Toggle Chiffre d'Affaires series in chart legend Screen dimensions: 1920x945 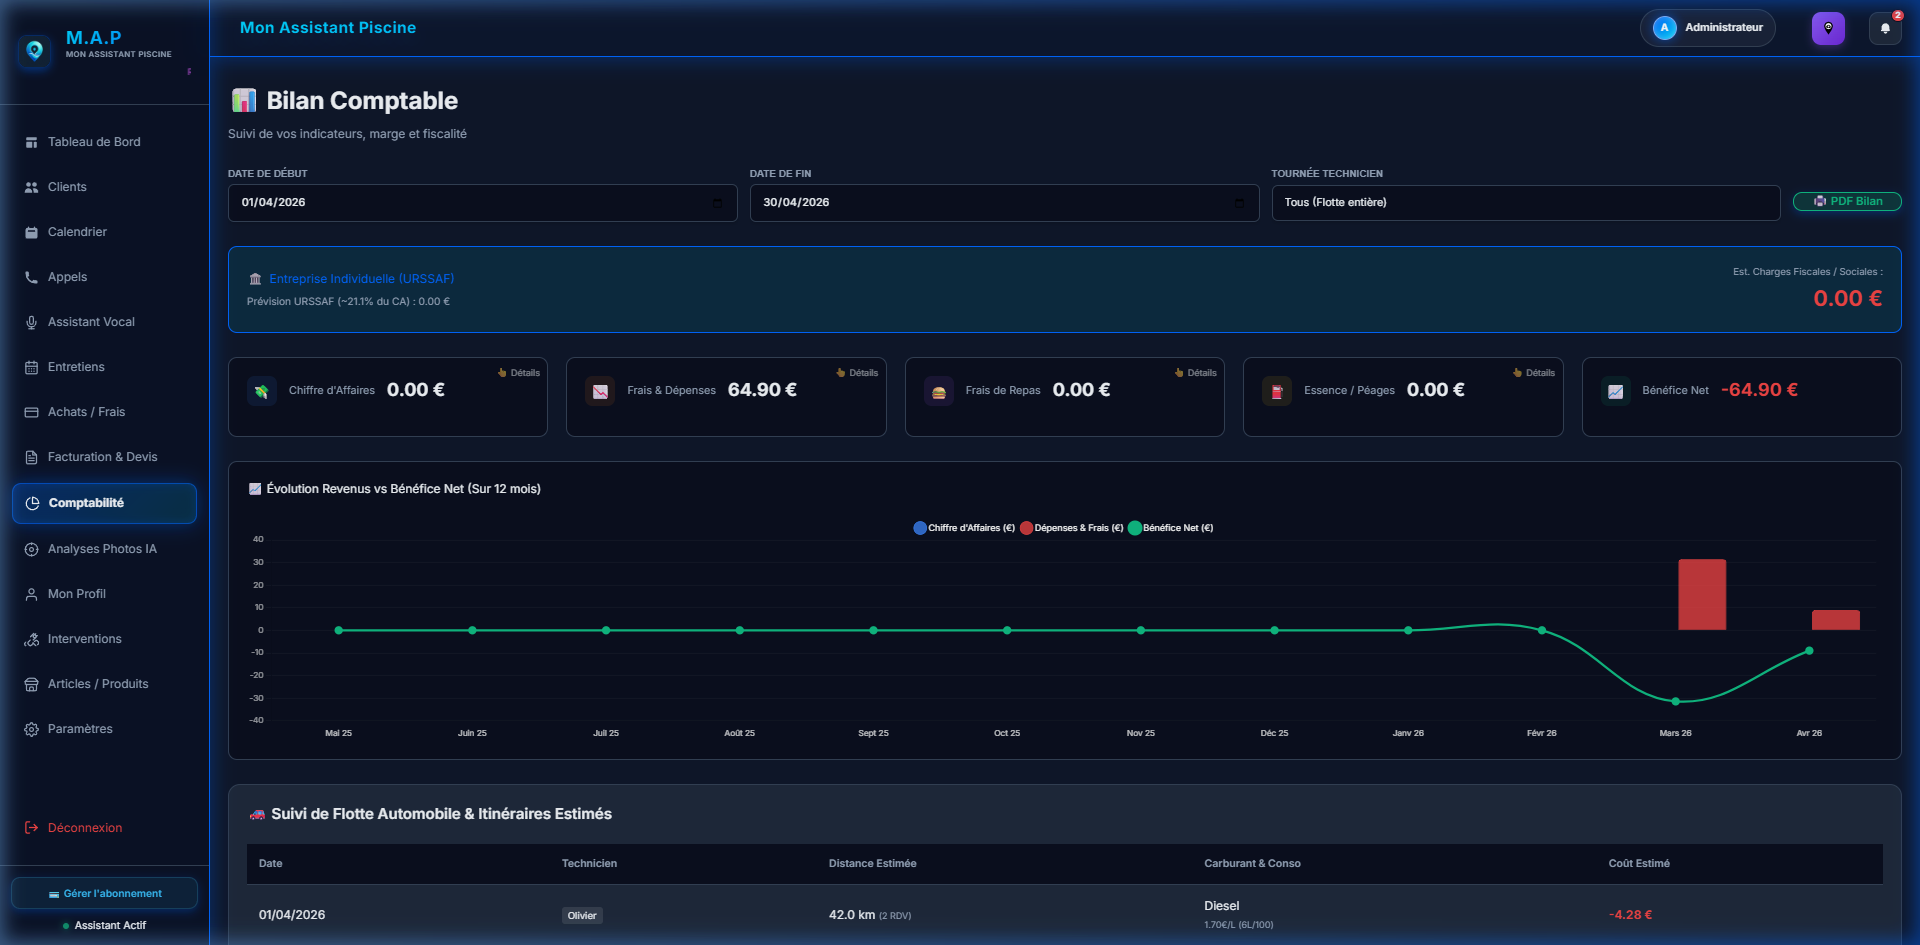click(x=964, y=528)
